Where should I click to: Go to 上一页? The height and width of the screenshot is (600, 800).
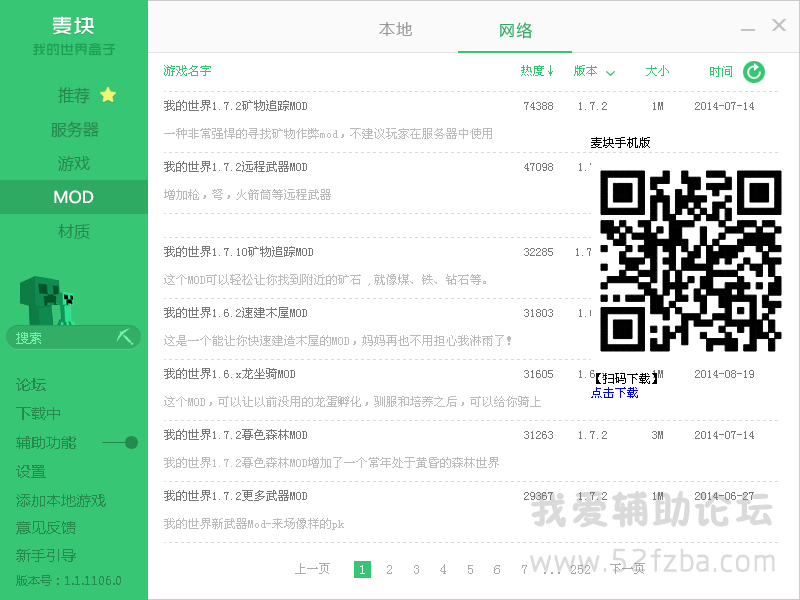(312, 568)
